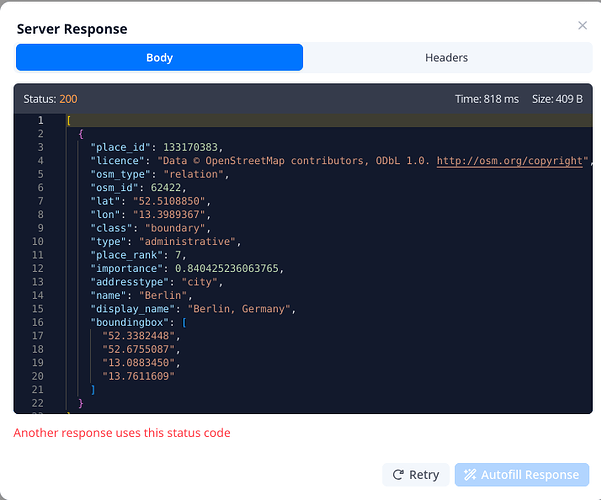The width and height of the screenshot is (601, 500).
Task: Click the bounding box value "52.6755087"
Action: (x=139, y=349)
